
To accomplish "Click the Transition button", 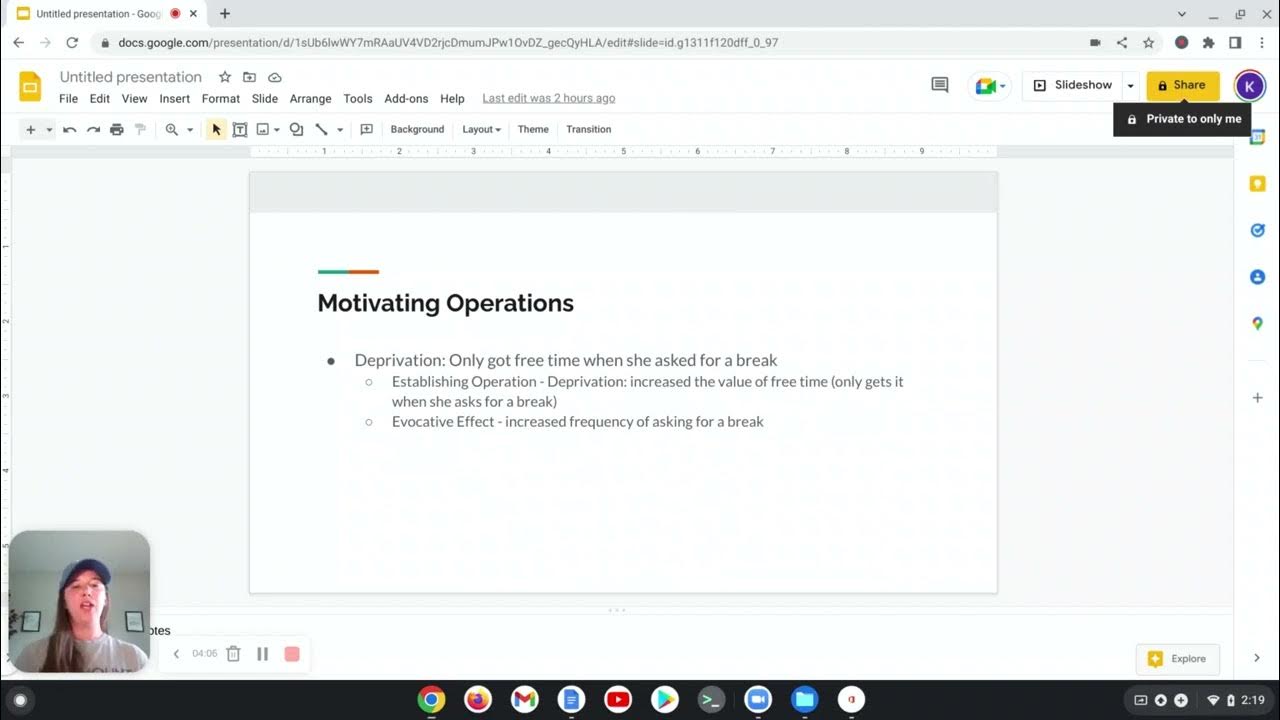I will 588,129.
